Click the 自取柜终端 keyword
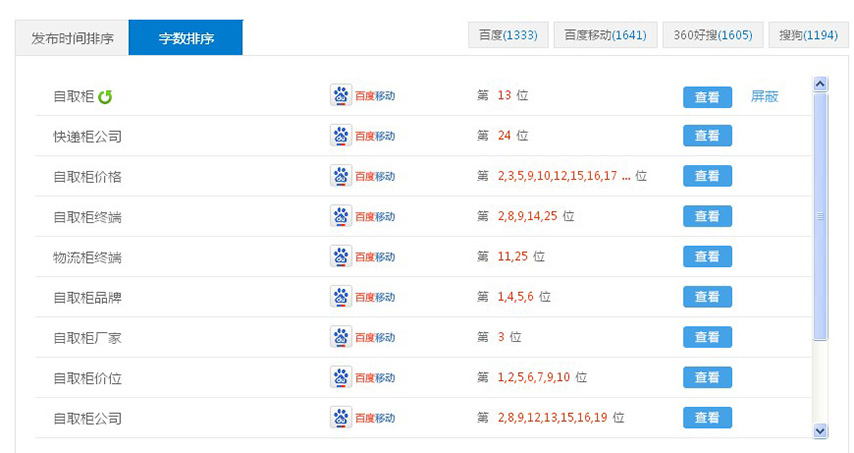This screenshot has width=854, height=453. [x=87, y=217]
